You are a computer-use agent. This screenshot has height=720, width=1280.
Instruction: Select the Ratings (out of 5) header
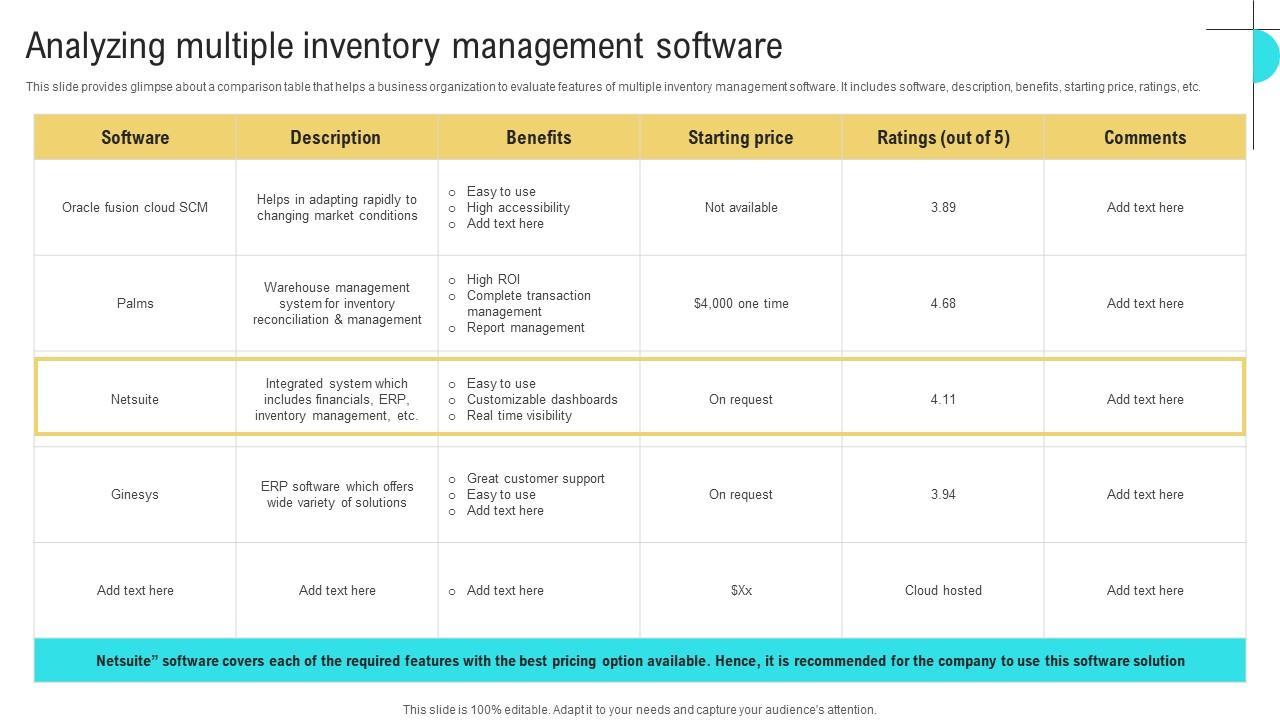pos(943,138)
